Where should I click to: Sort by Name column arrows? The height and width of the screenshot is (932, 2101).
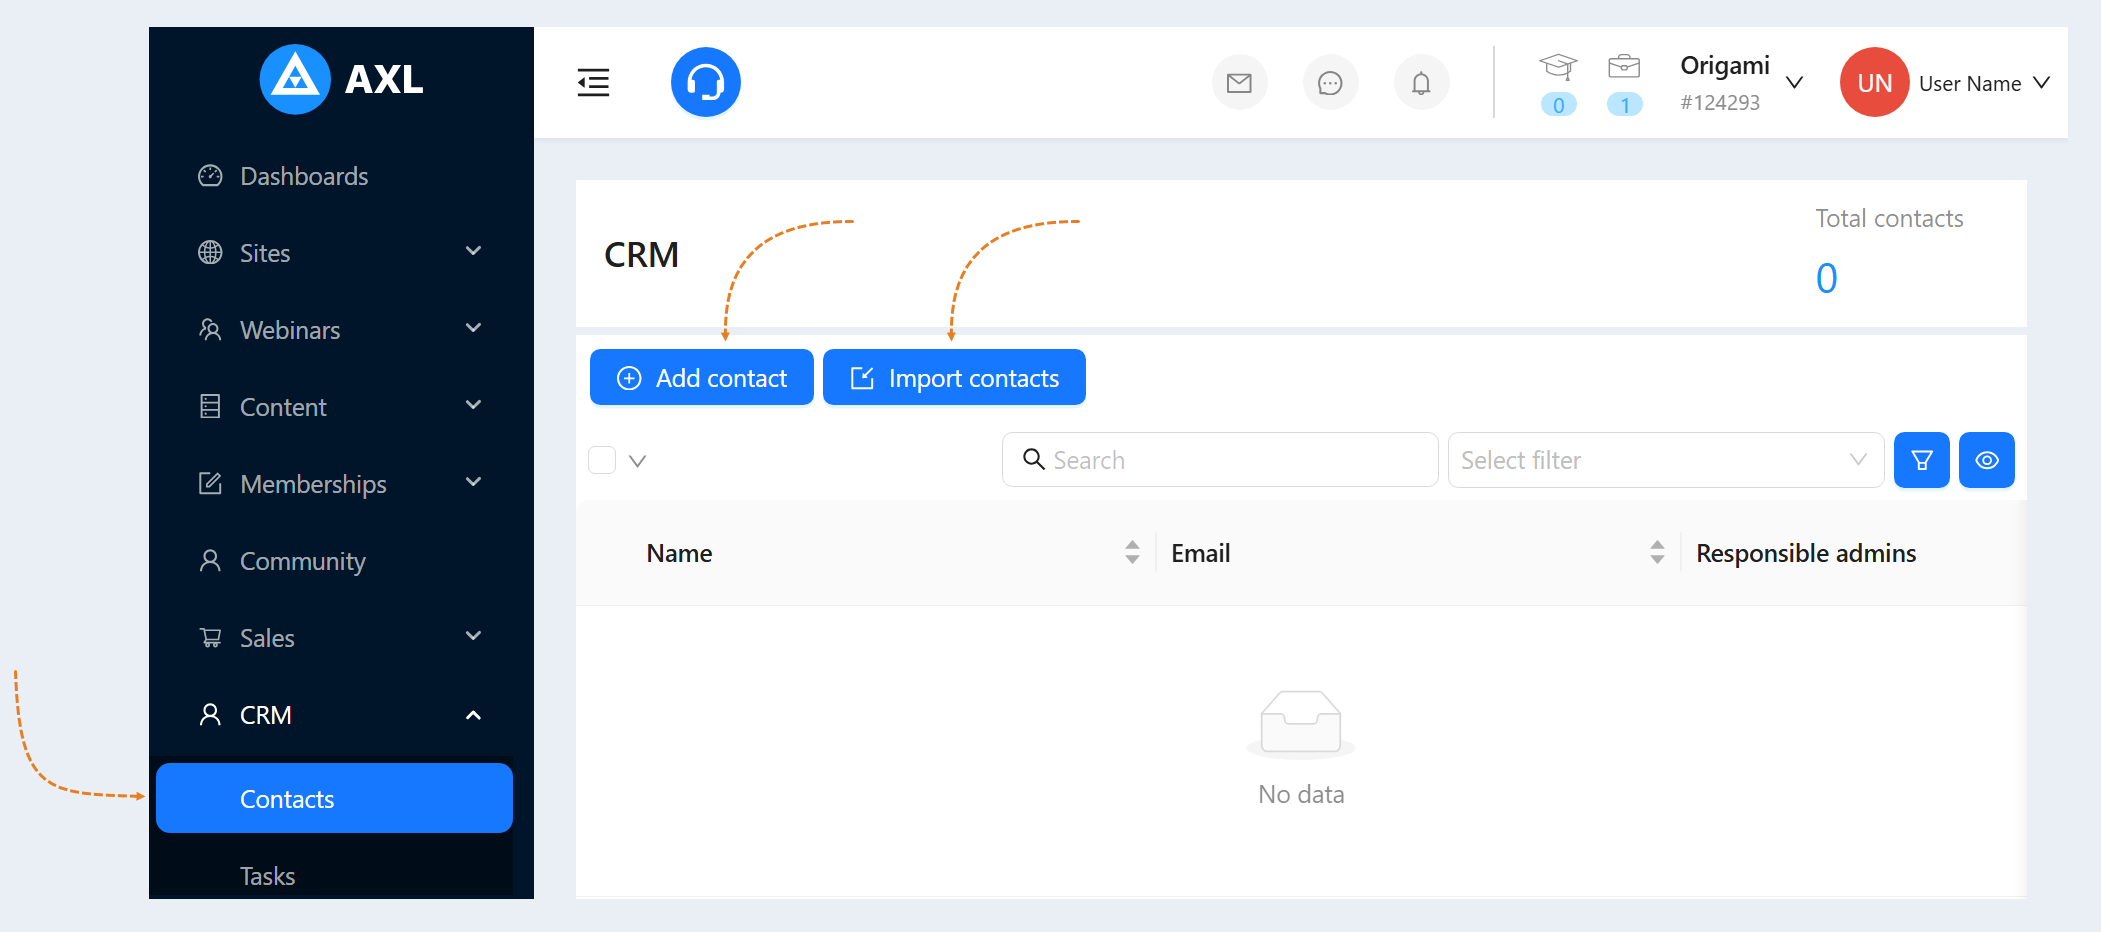[x=1132, y=552]
